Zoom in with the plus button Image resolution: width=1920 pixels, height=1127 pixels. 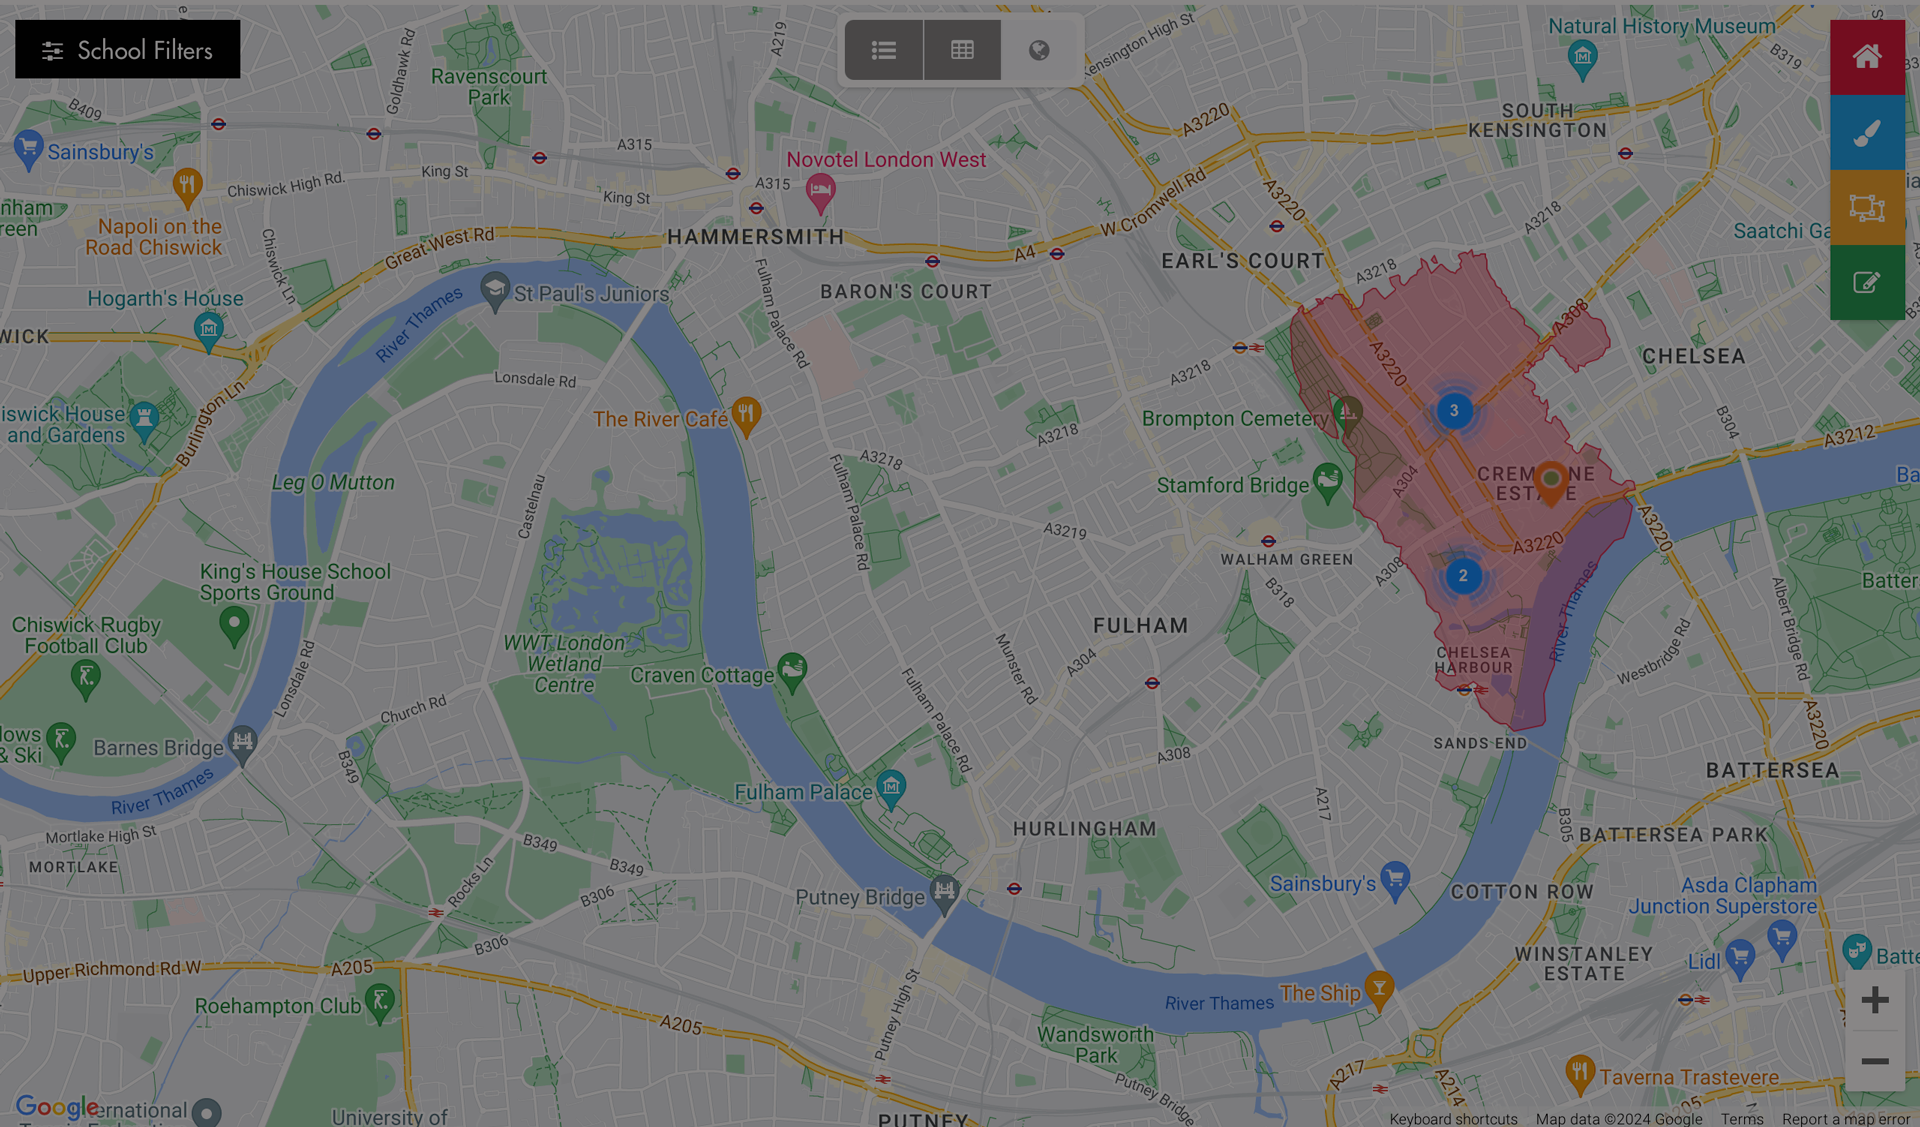point(1875,1000)
